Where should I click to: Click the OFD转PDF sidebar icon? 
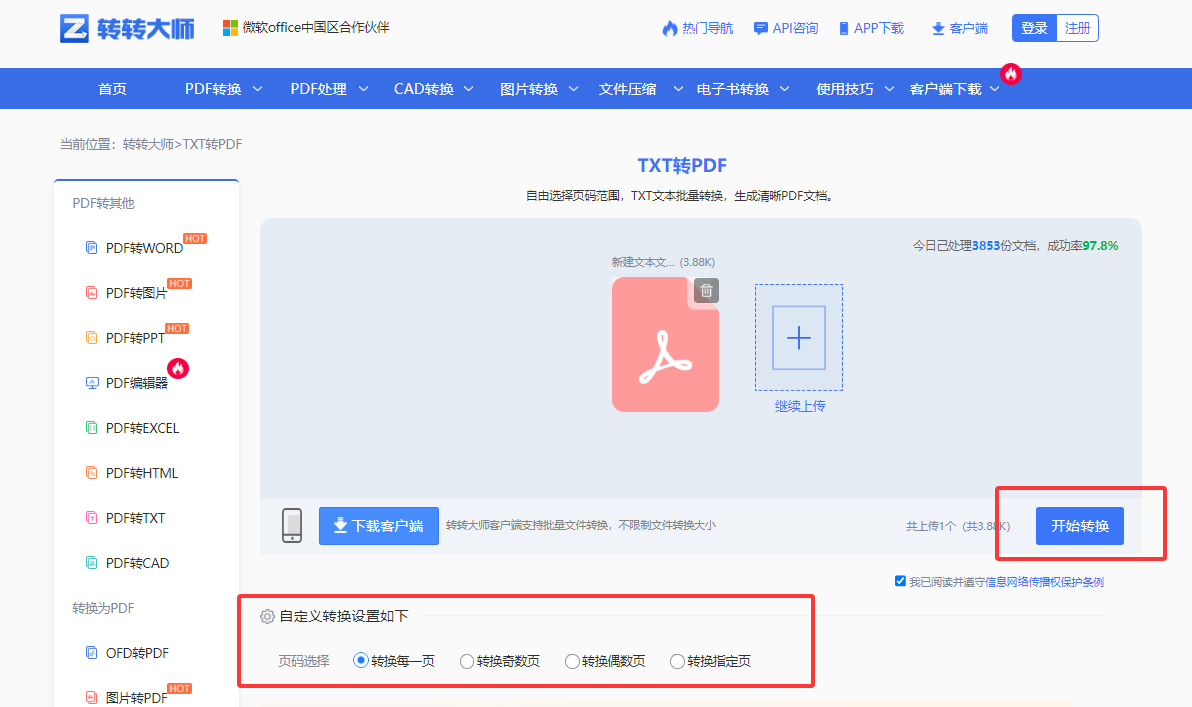91,652
